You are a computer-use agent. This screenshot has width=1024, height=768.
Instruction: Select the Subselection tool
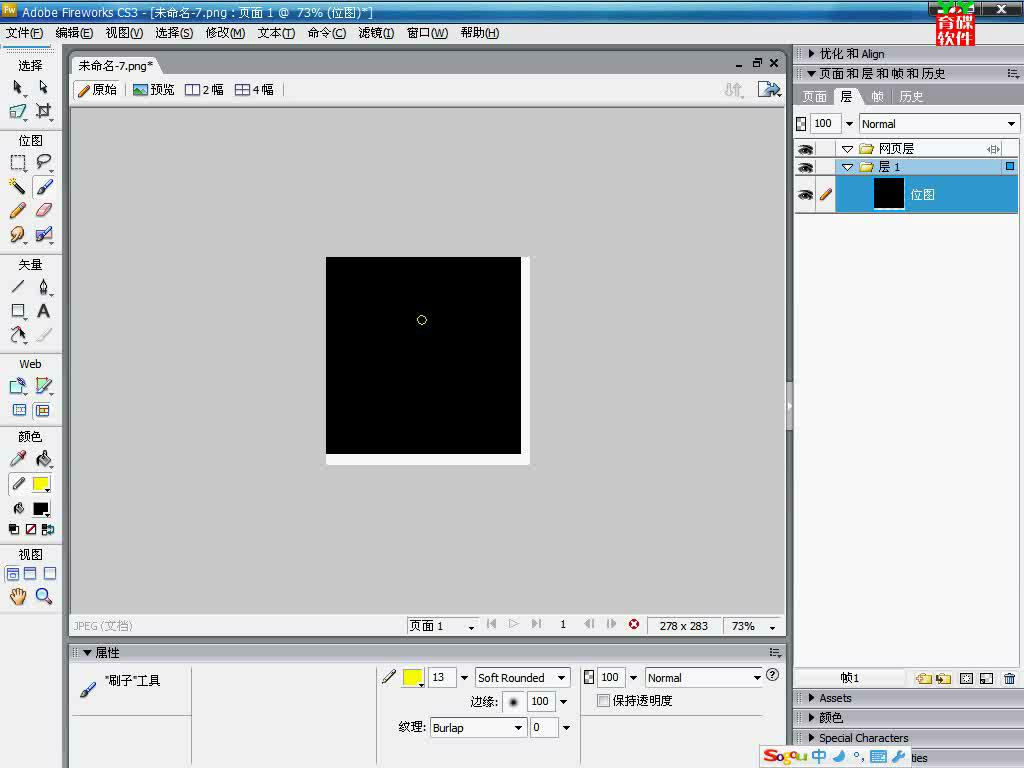[x=43, y=87]
